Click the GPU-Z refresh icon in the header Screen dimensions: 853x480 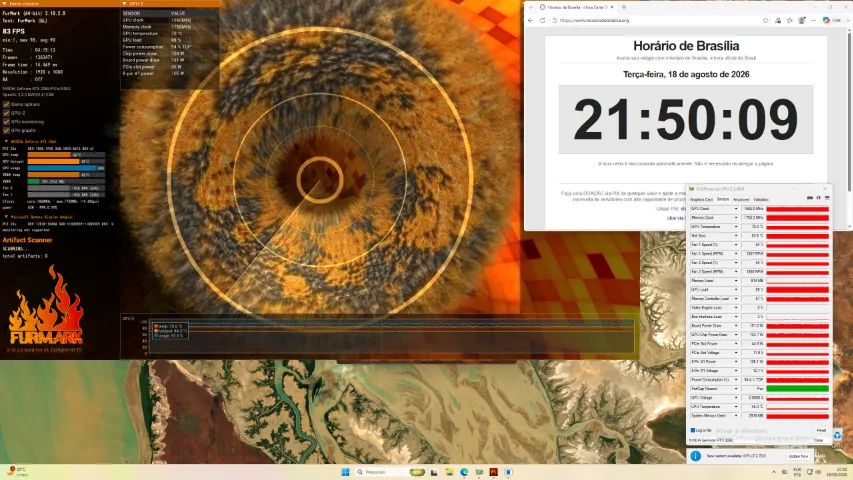coord(818,198)
